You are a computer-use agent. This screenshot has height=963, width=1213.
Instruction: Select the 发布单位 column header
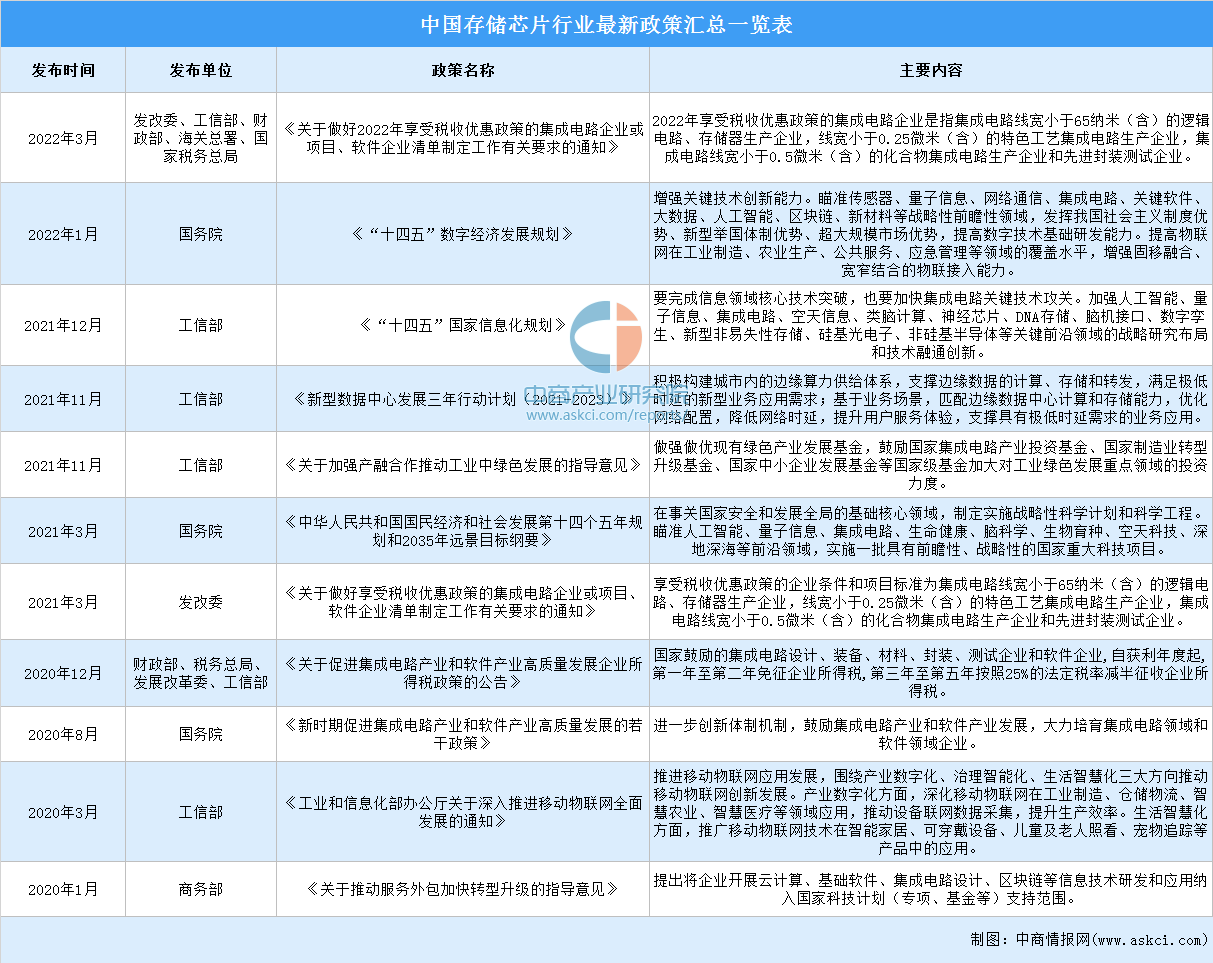[x=200, y=70]
